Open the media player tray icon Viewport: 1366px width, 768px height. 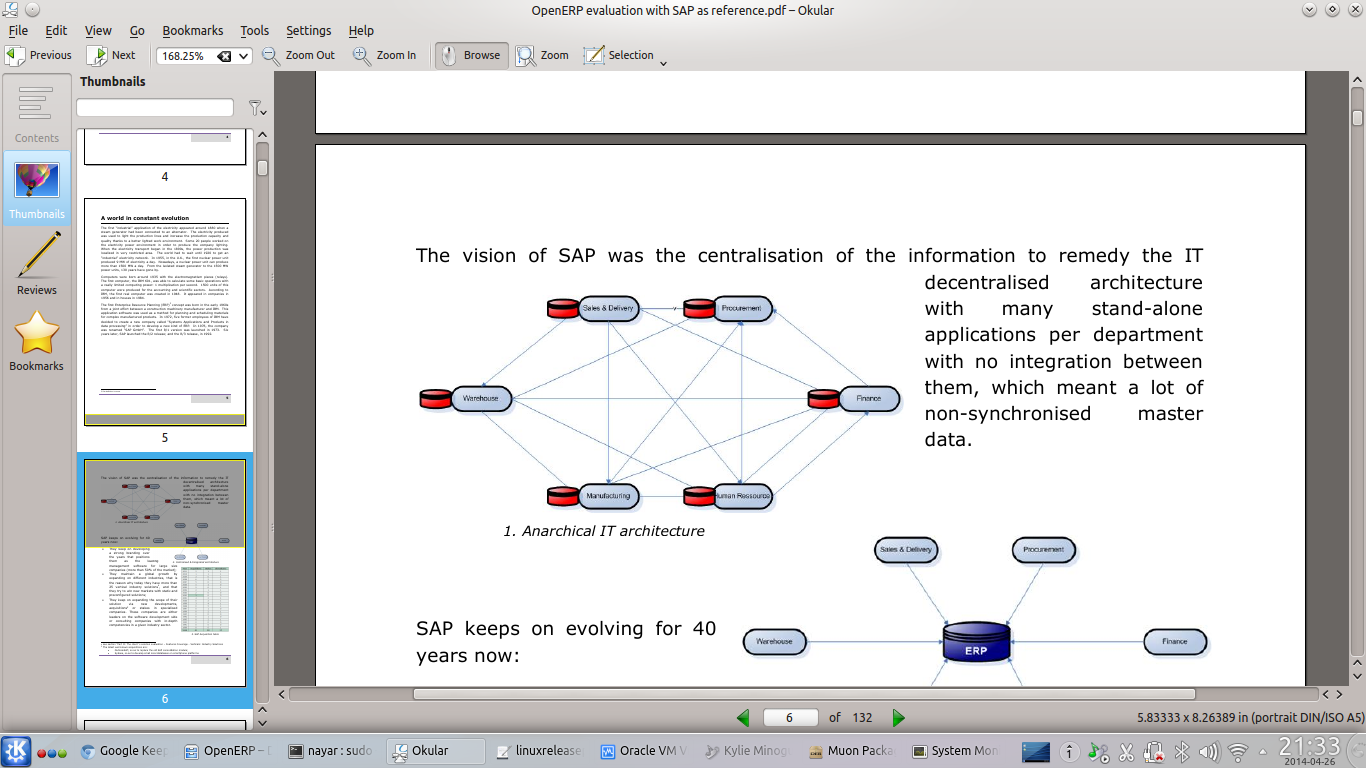click(x=1098, y=751)
